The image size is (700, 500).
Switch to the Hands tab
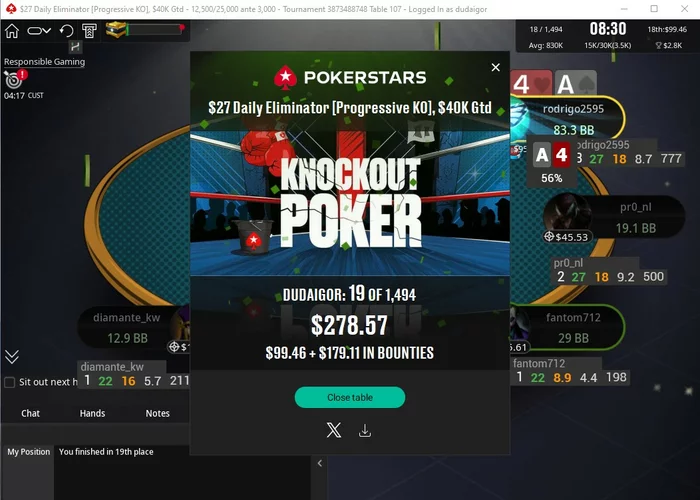(x=92, y=413)
